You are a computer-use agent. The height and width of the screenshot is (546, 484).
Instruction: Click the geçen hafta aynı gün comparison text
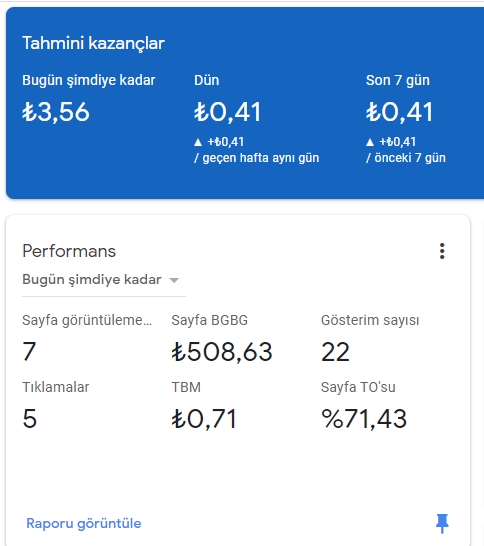point(257,158)
